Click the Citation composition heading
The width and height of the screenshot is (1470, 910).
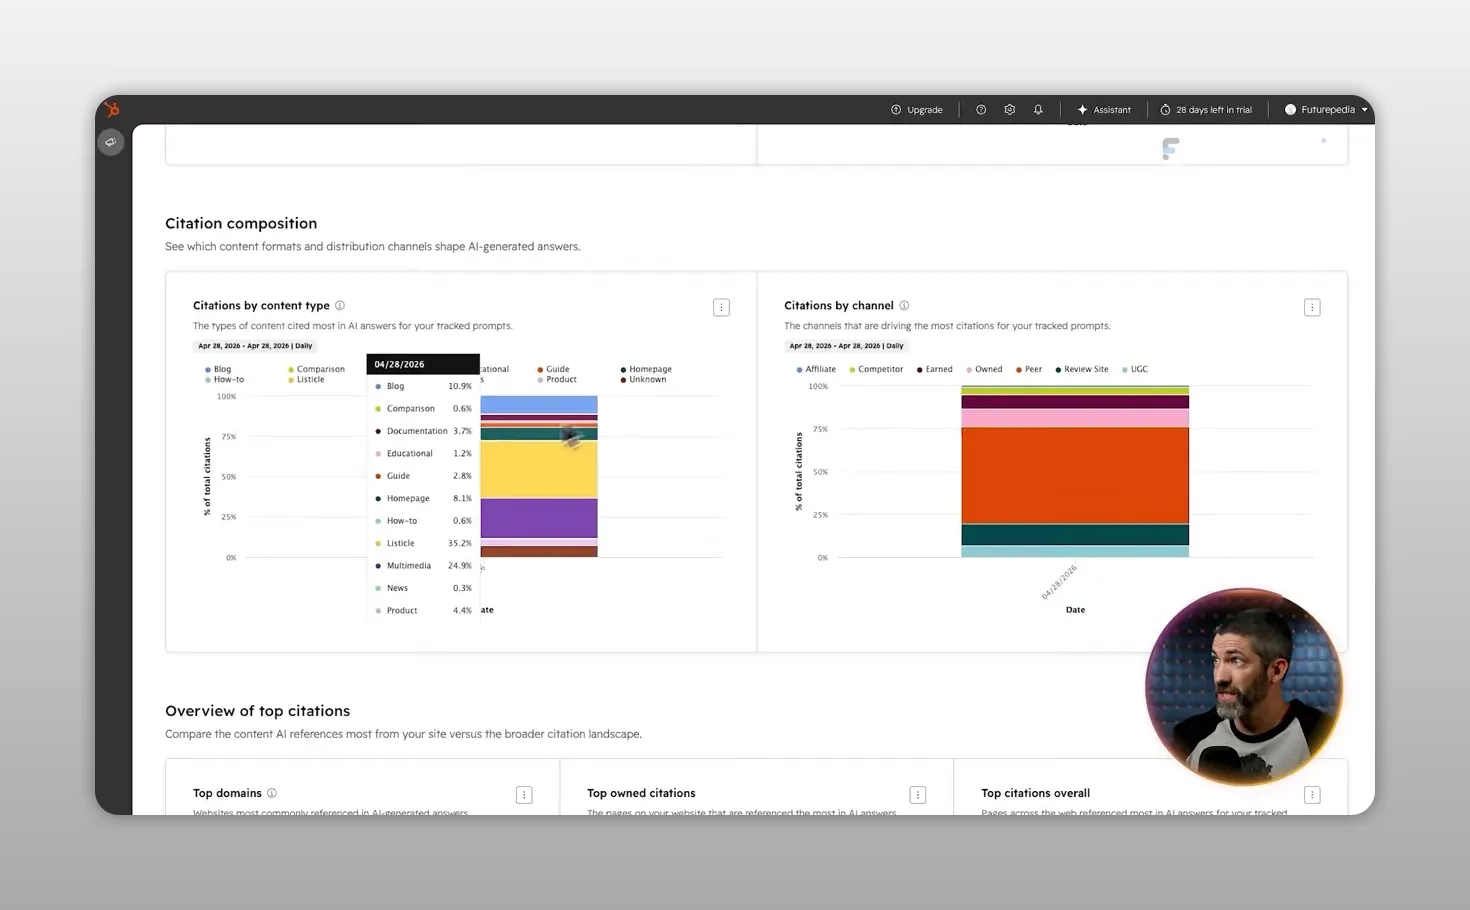pyautogui.click(x=241, y=223)
